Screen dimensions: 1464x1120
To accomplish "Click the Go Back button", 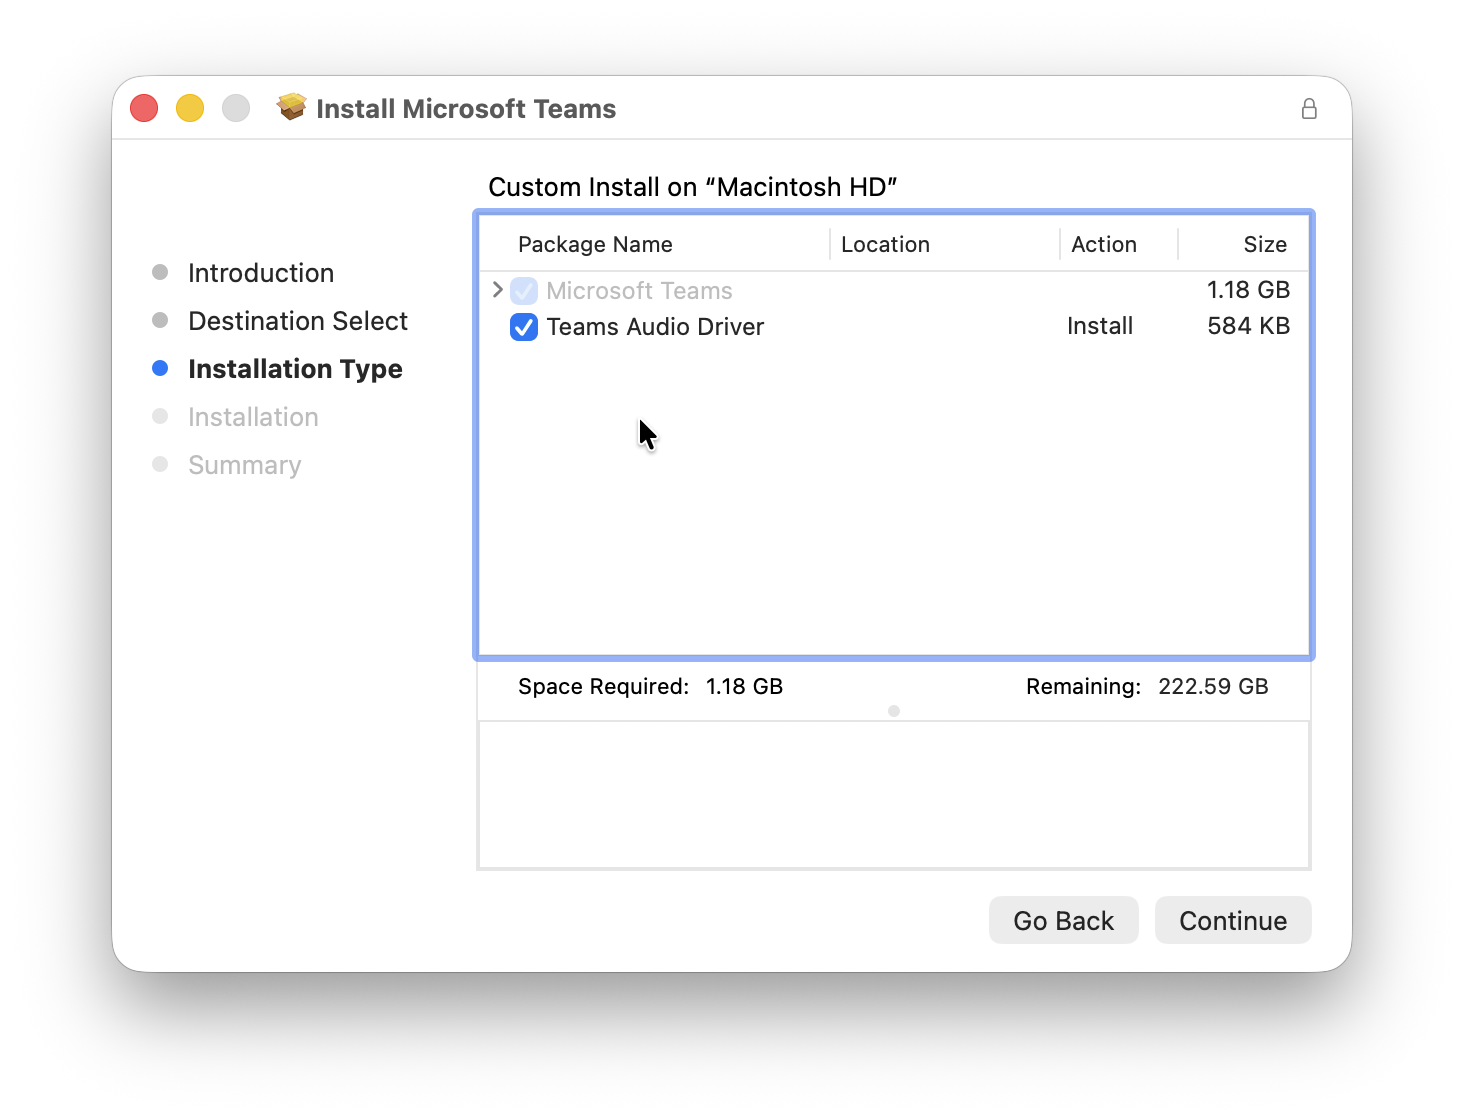I will [1064, 920].
